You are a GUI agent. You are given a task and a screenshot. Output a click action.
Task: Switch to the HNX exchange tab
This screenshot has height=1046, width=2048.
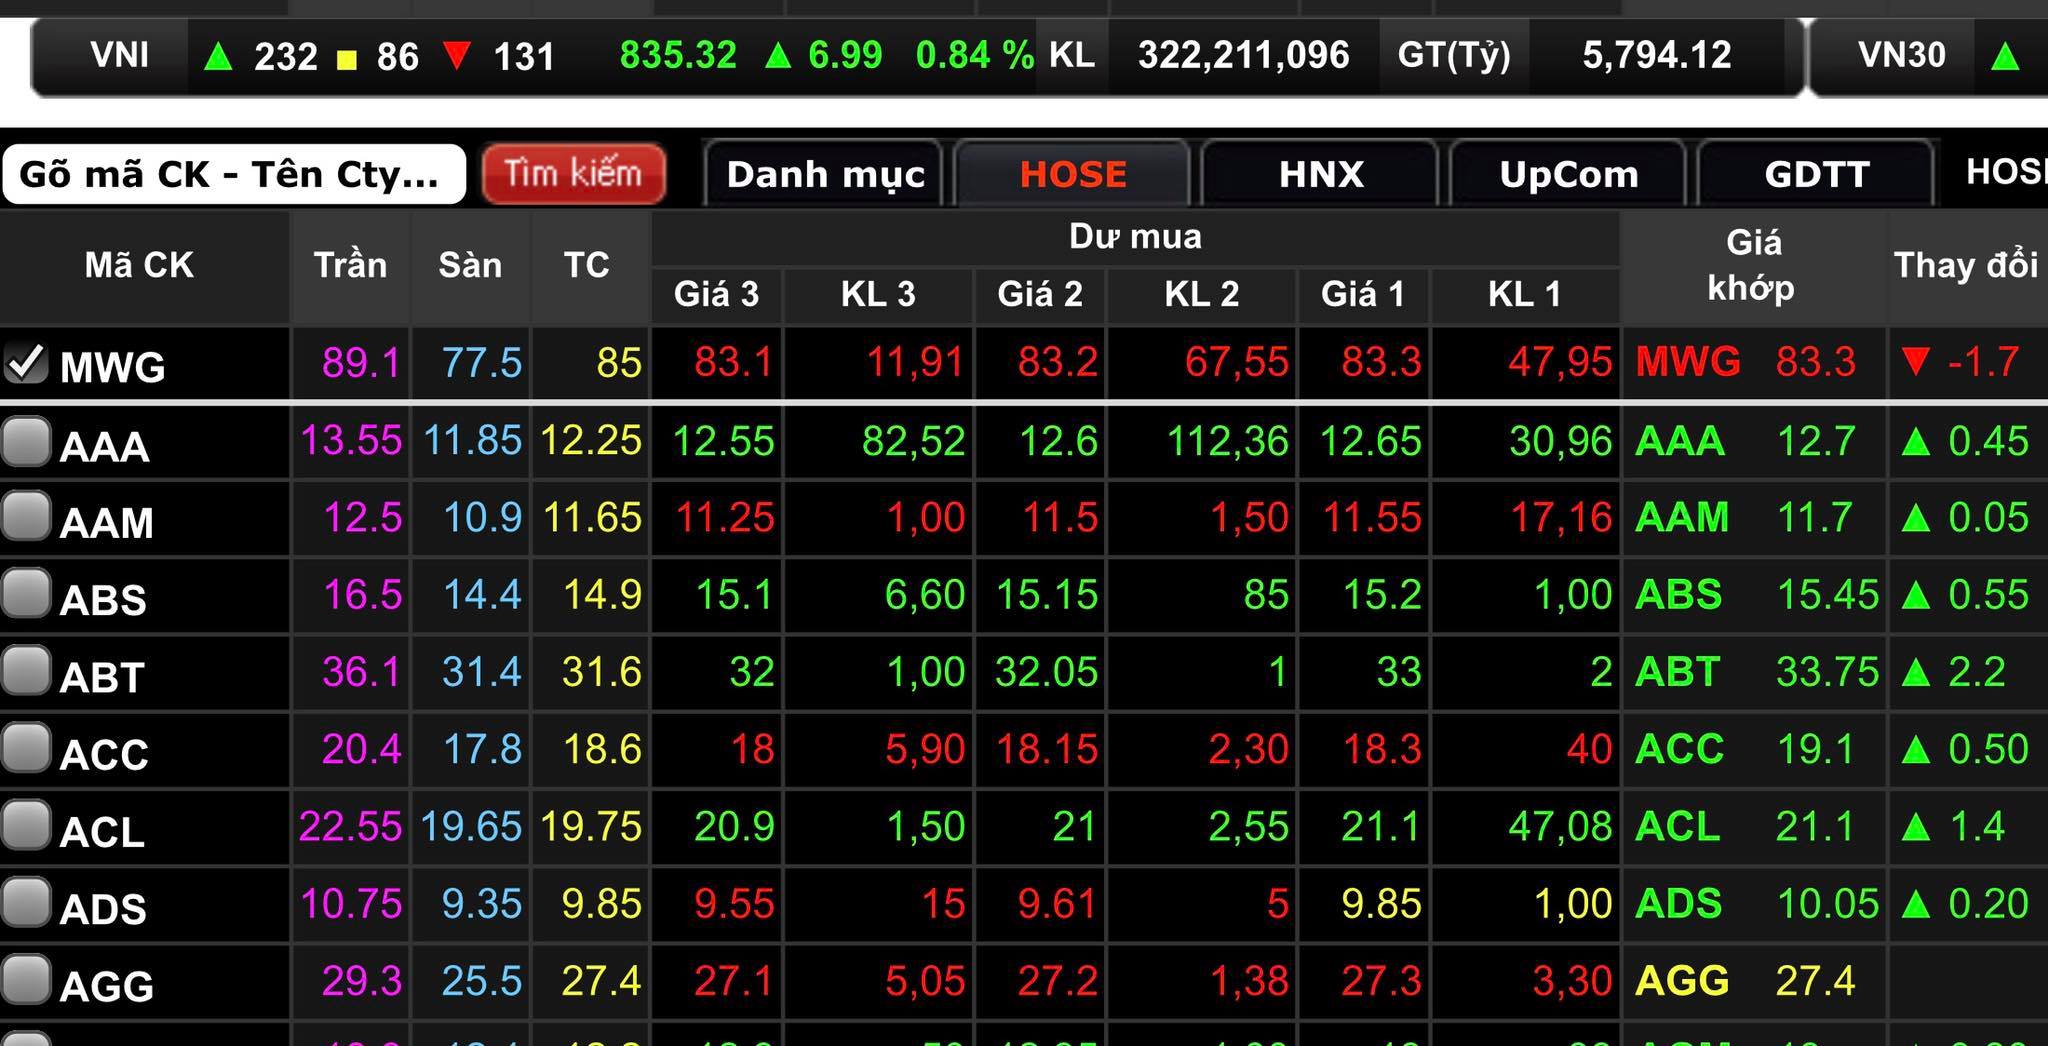(x=1320, y=174)
